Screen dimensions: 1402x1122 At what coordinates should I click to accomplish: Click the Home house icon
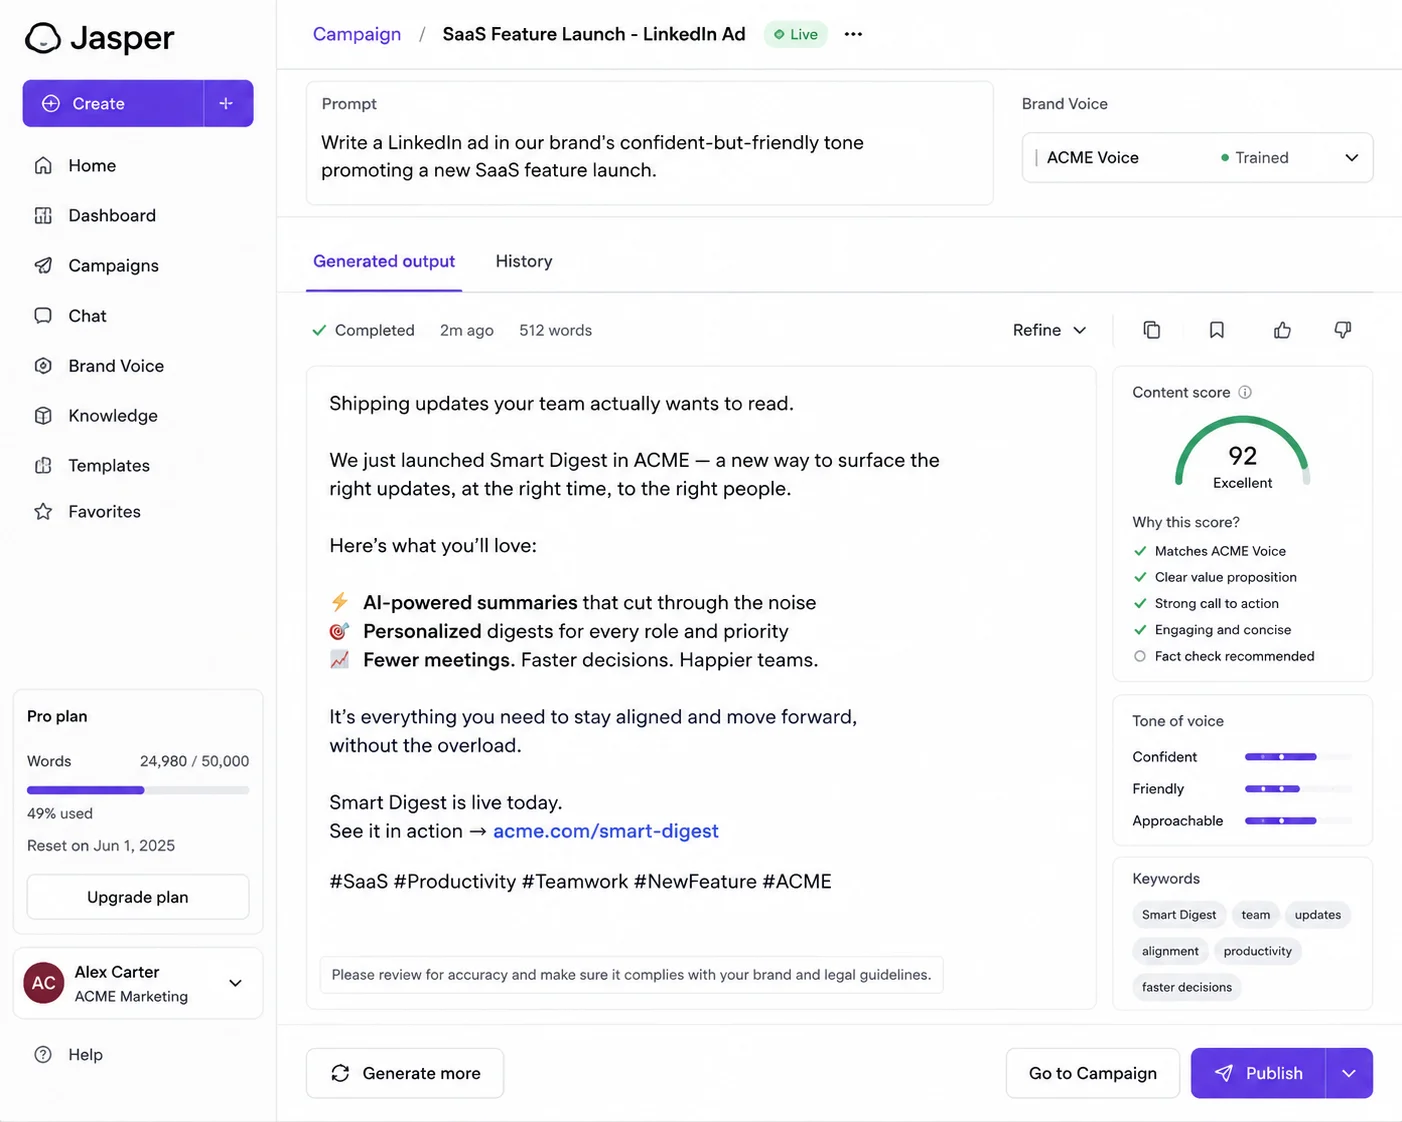click(43, 165)
